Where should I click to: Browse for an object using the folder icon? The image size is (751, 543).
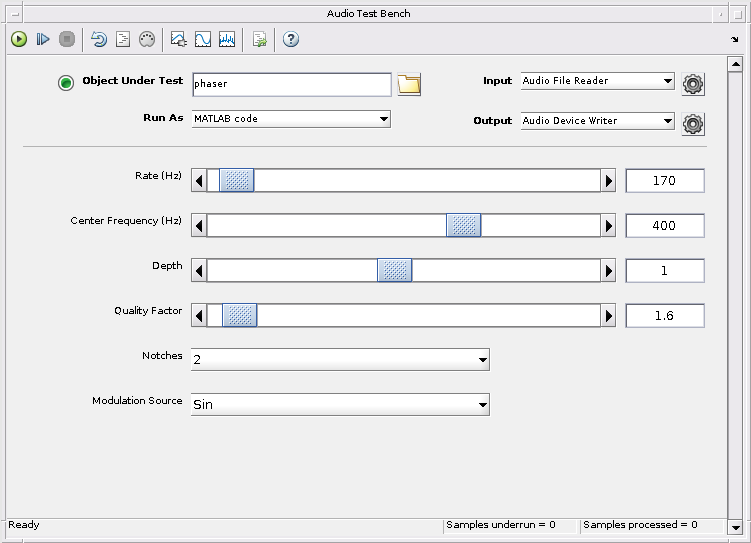coord(409,85)
